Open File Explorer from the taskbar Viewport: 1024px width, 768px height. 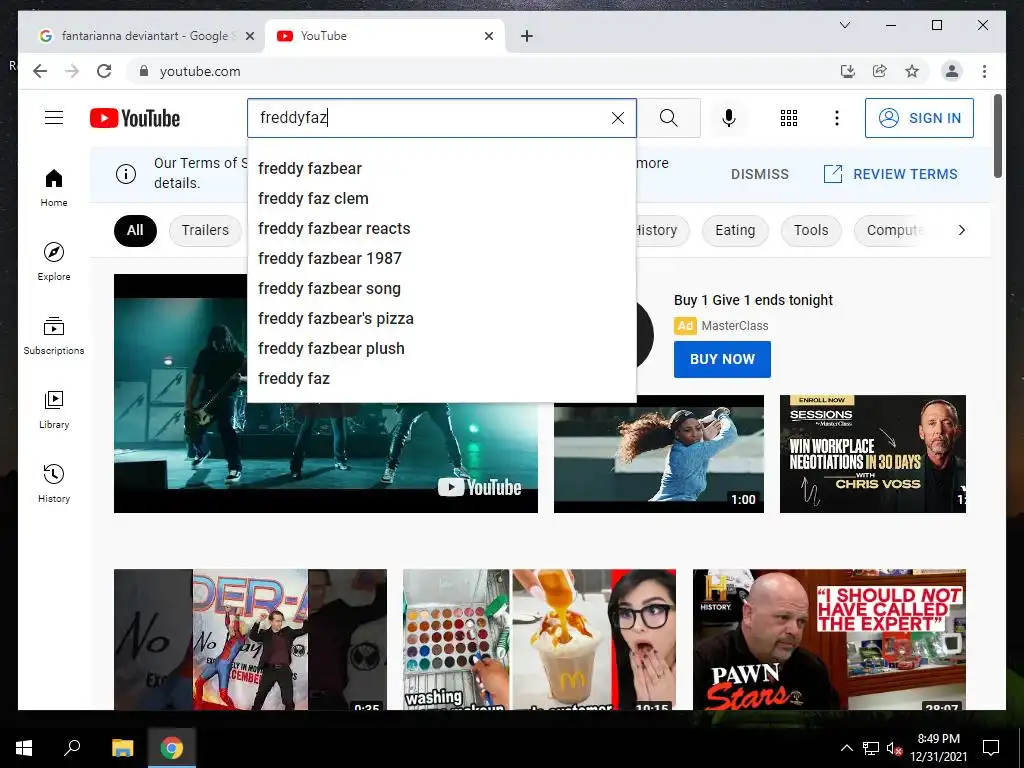tap(122, 748)
